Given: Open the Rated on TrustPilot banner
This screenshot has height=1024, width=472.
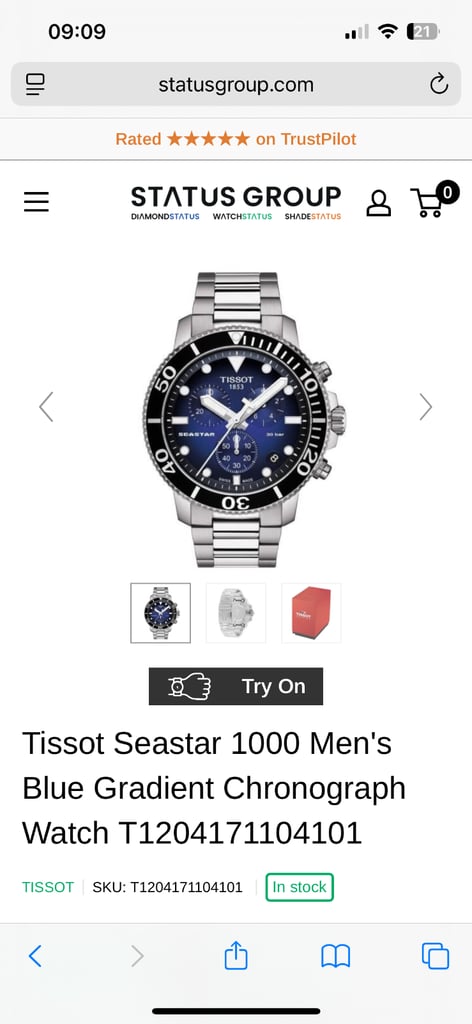Looking at the screenshot, I should tap(236, 139).
